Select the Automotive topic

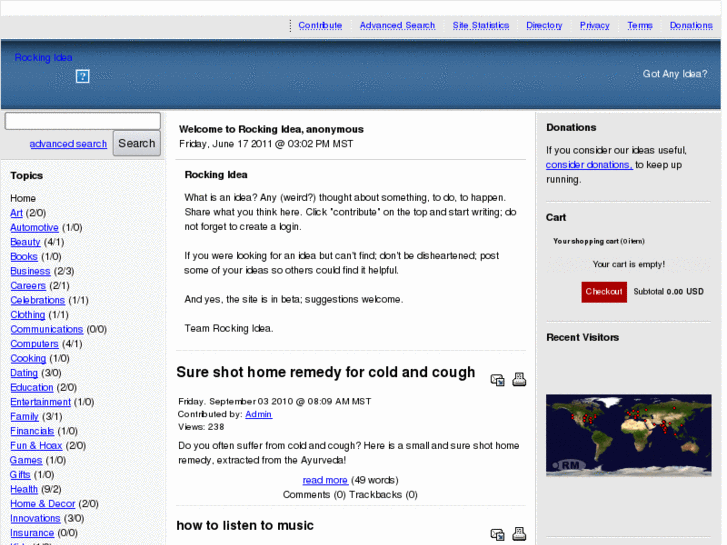(x=34, y=228)
